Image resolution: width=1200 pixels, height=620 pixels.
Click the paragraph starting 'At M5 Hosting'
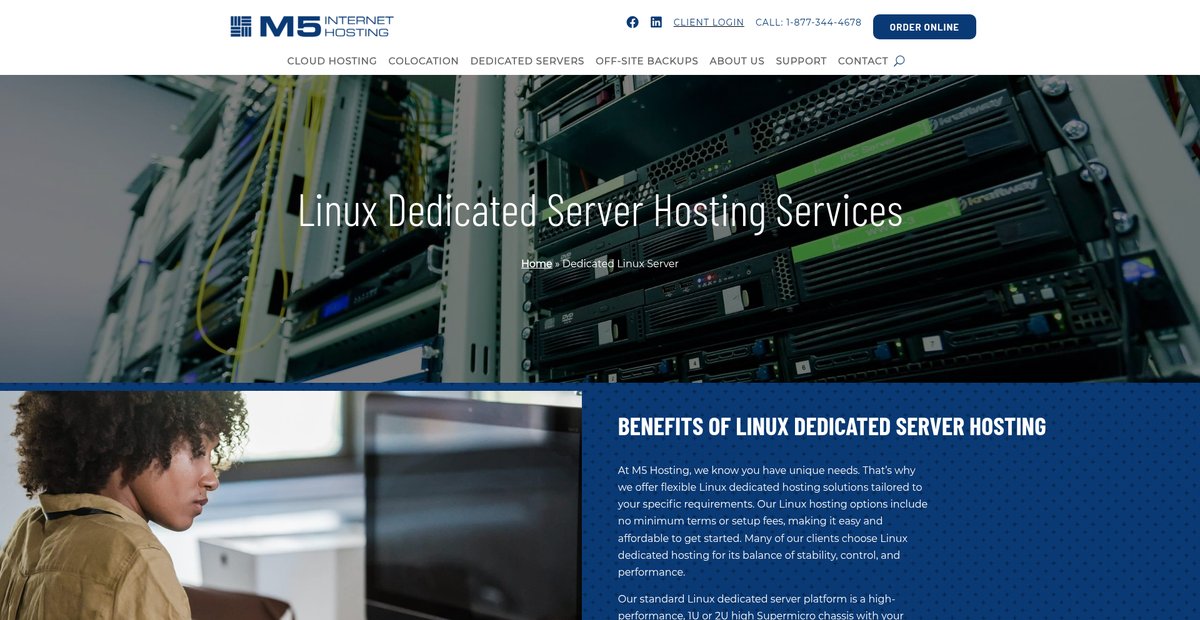tap(773, 521)
